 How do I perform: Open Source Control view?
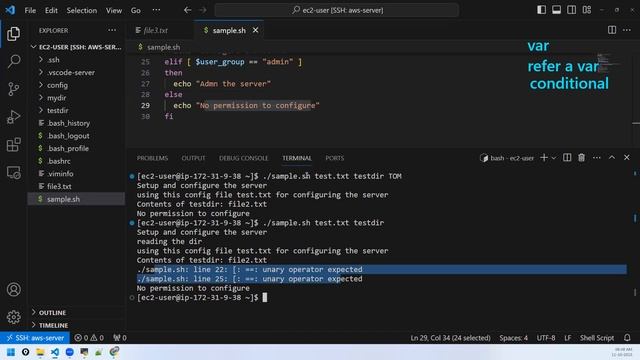13,89
